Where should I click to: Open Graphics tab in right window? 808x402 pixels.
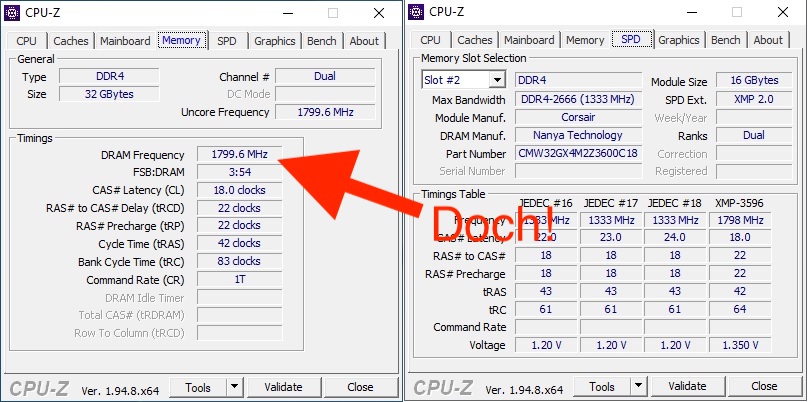[x=679, y=40]
